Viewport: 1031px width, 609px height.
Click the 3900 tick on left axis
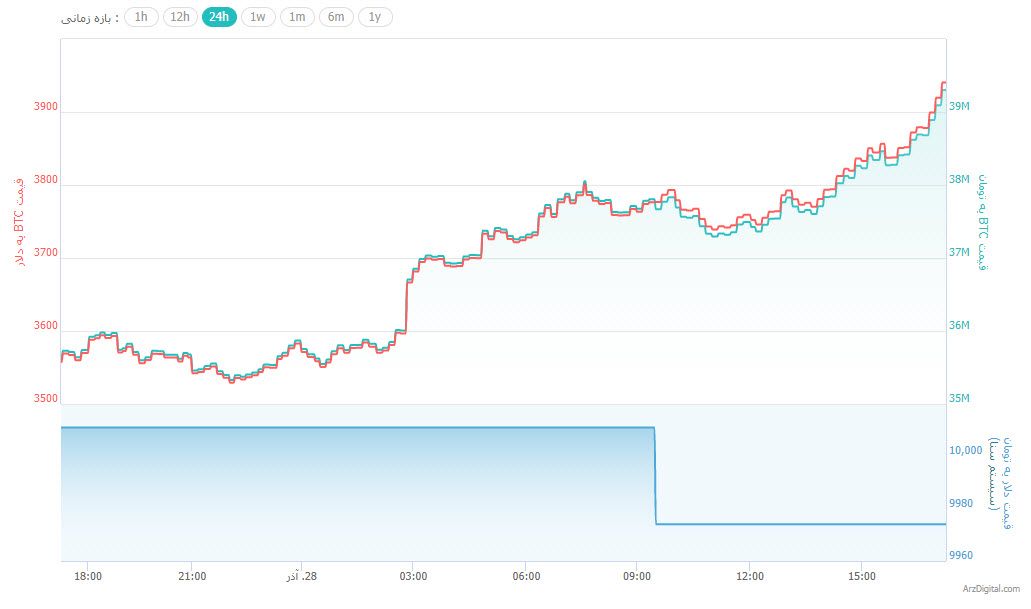(x=46, y=107)
